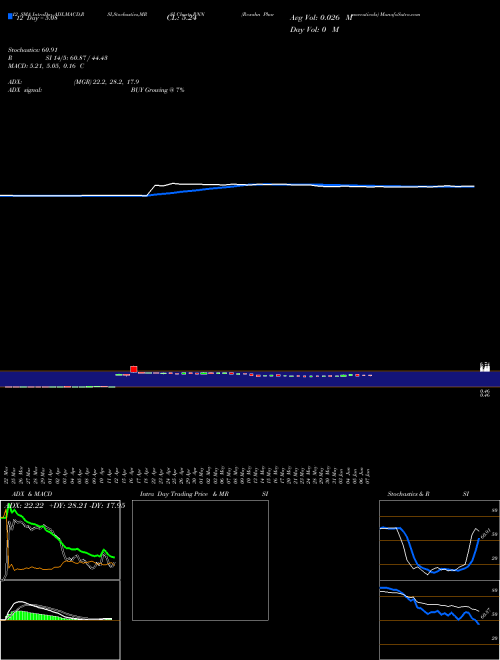Click the 'MACD: 5.21, 5.05, 0.16 C' line
The image size is (500, 660).
pyautogui.click(x=46, y=66)
